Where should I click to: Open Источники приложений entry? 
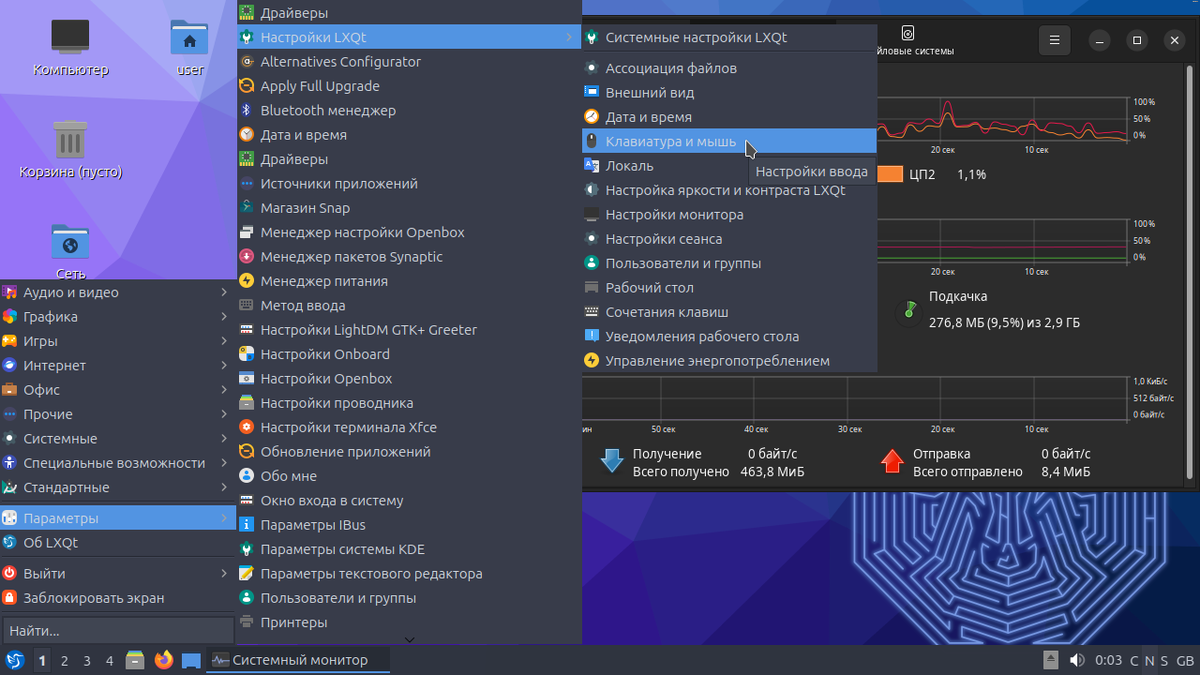pyautogui.click(x=409, y=184)
